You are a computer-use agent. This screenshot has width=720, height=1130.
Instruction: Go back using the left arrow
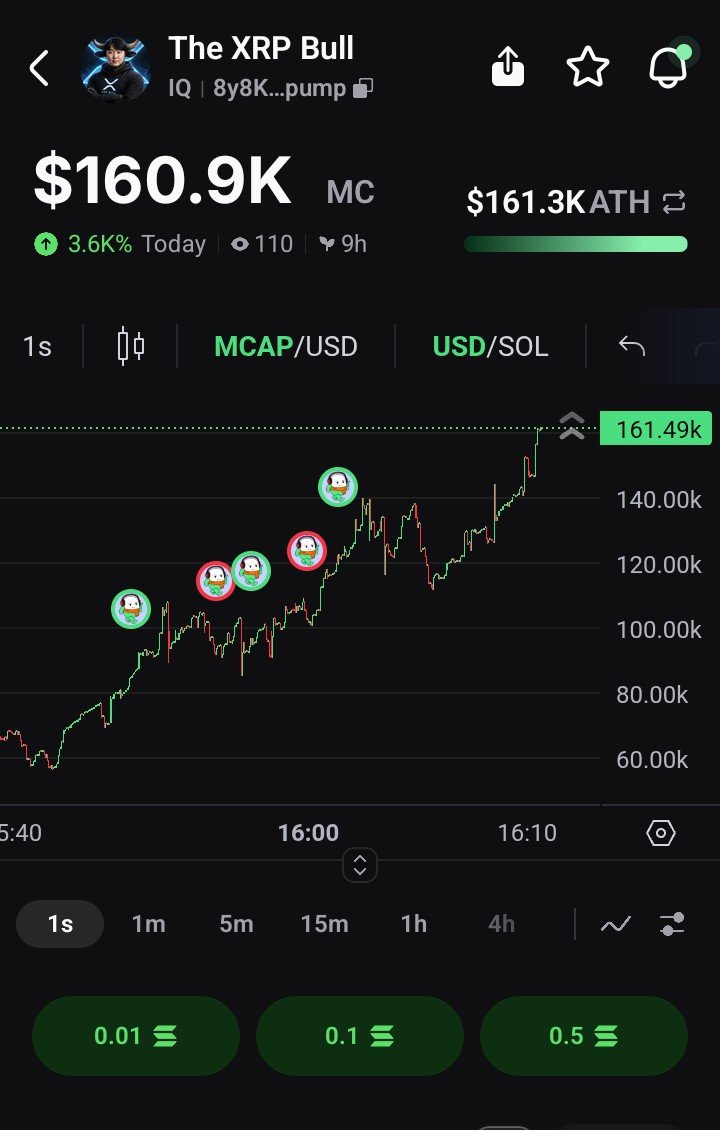tap(40, 68)
